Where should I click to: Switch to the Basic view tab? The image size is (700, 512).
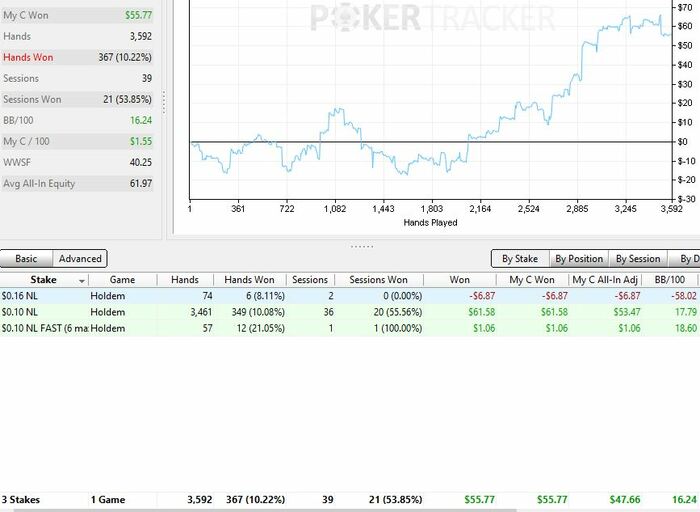(26, 258)
